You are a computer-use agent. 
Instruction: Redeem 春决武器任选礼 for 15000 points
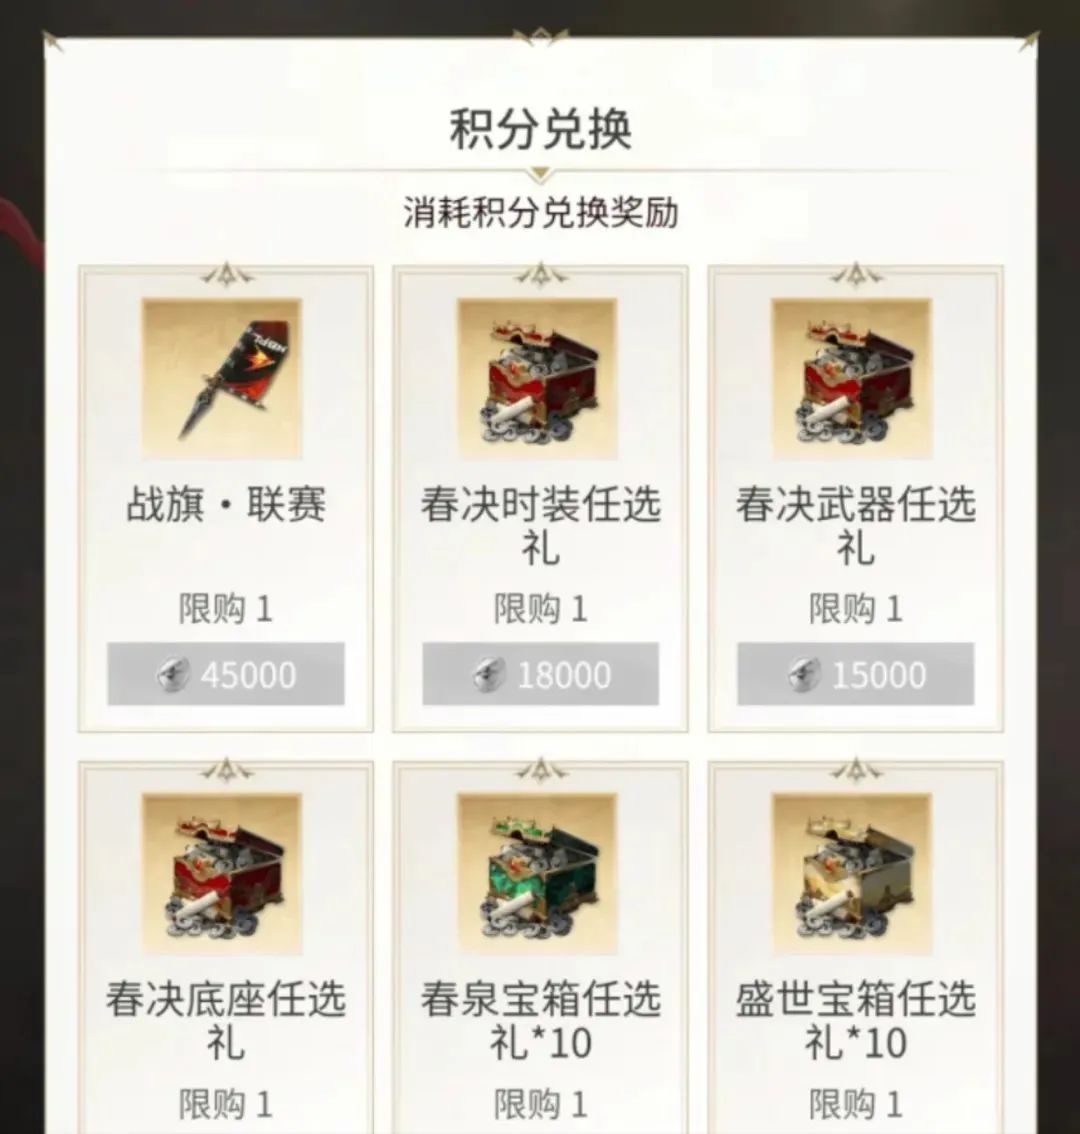[856, 673]
